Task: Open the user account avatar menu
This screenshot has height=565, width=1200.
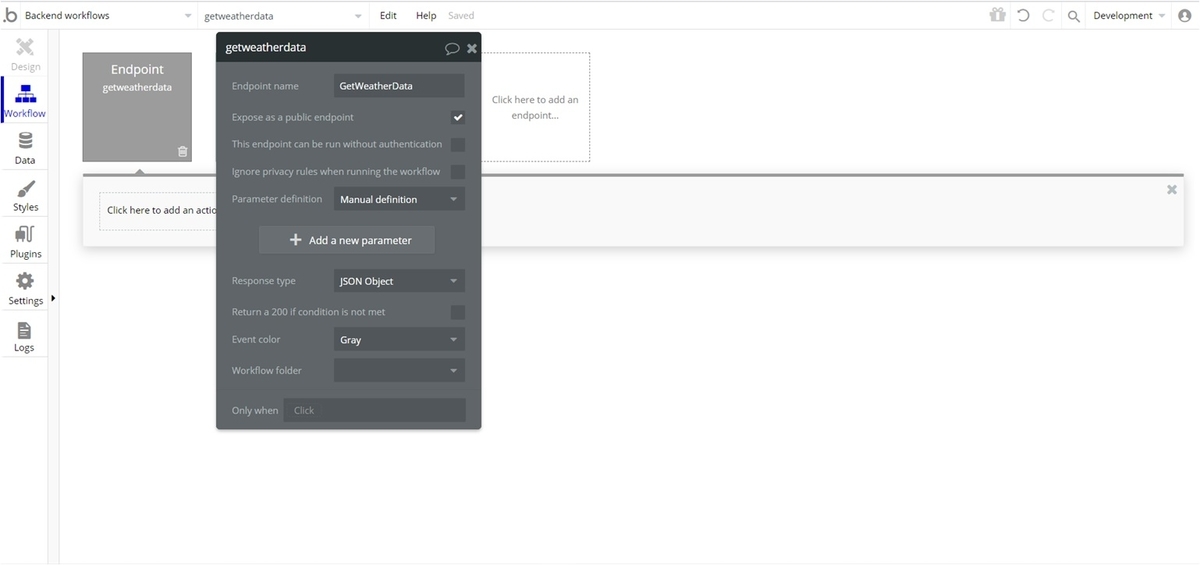Action: (1185, 16)
